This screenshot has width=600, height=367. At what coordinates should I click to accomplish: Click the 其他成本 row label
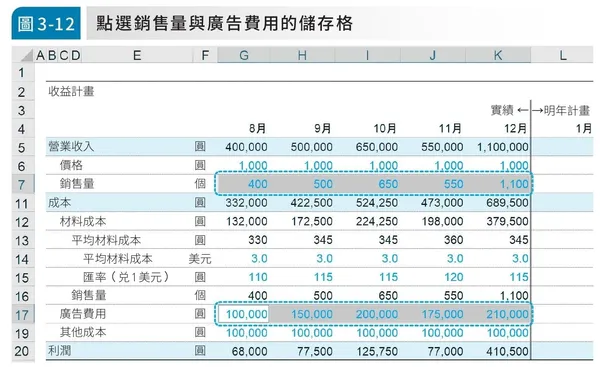point(83,332)
